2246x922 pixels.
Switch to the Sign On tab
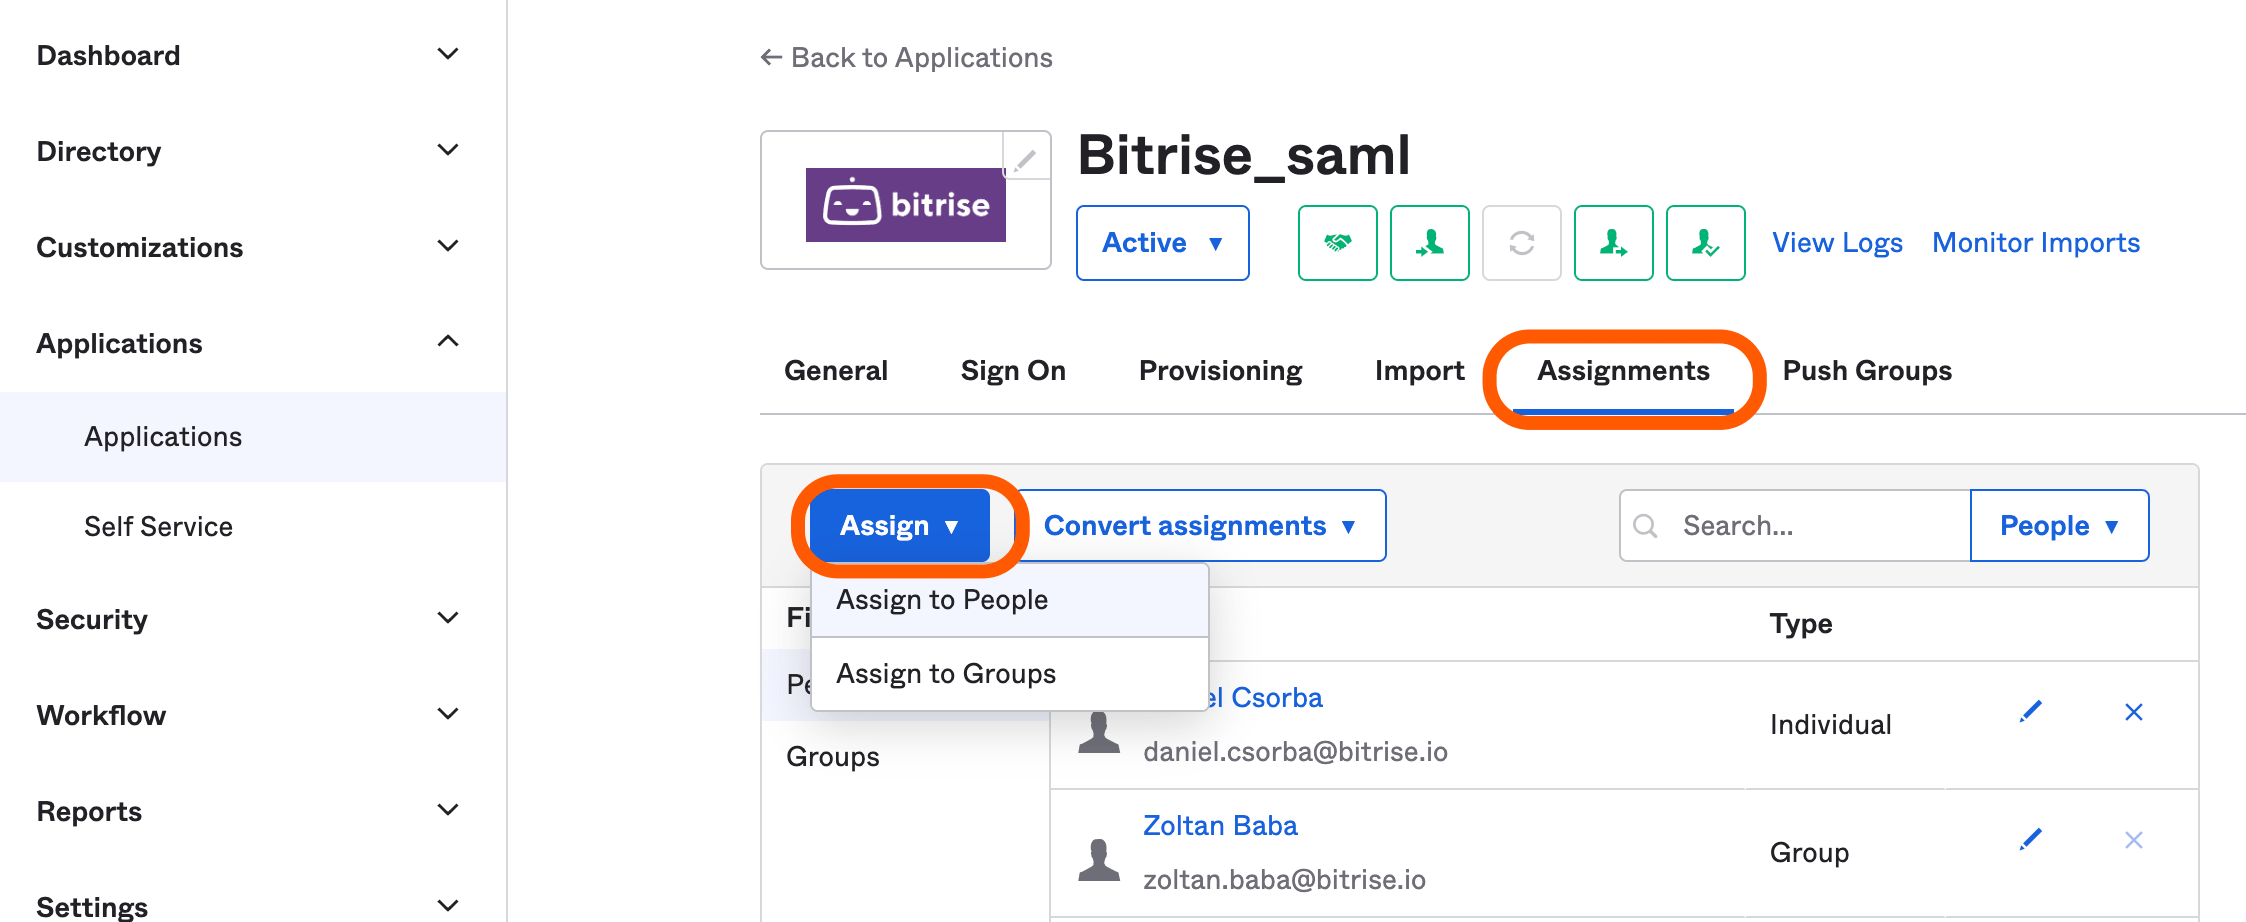tap(1012, 370)
